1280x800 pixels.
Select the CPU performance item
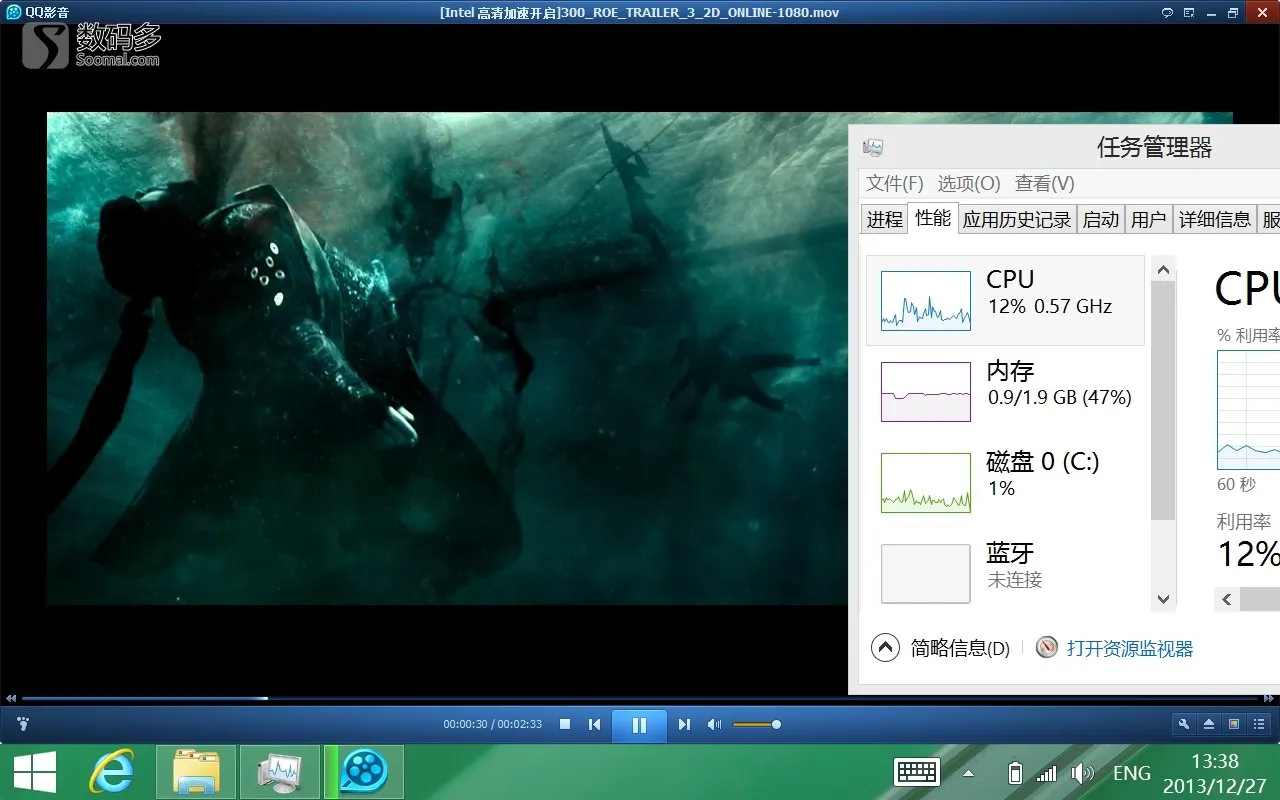pos(1005,300)
